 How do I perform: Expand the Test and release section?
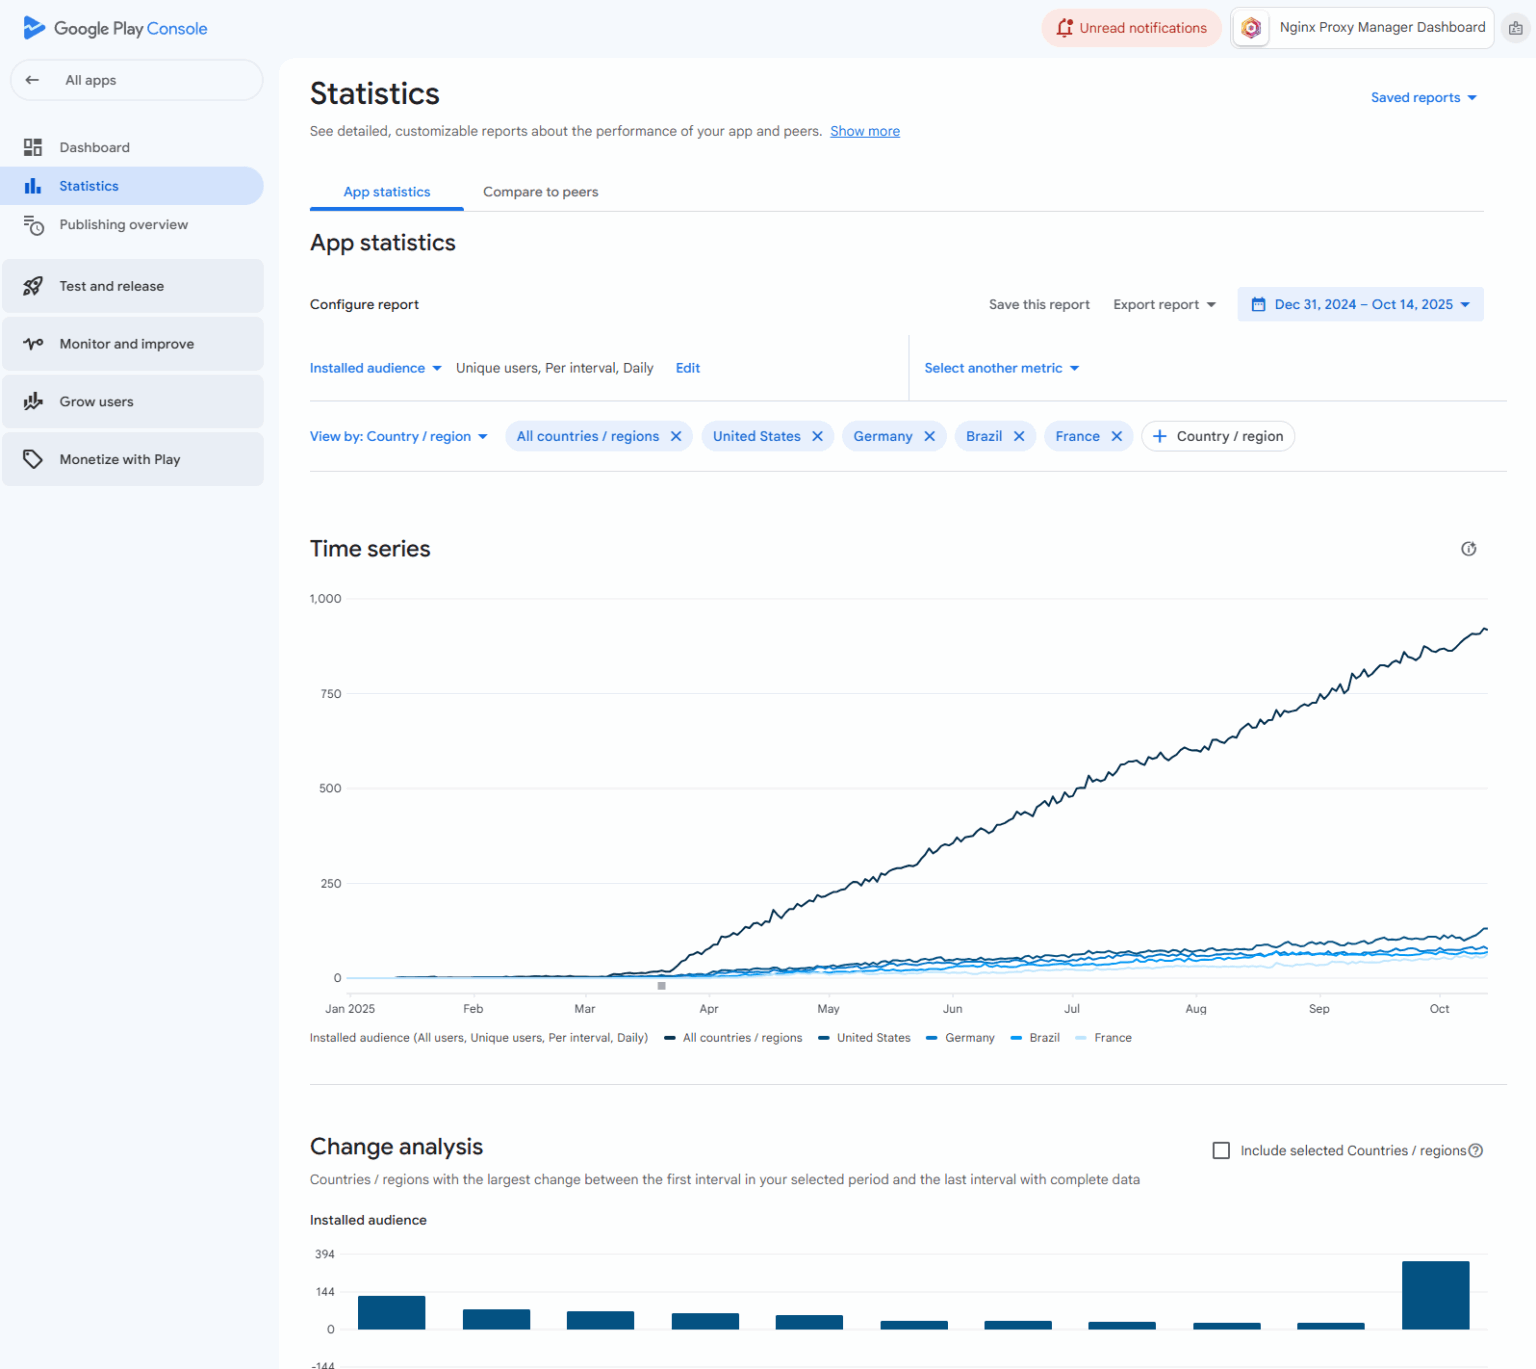point(133,286)
